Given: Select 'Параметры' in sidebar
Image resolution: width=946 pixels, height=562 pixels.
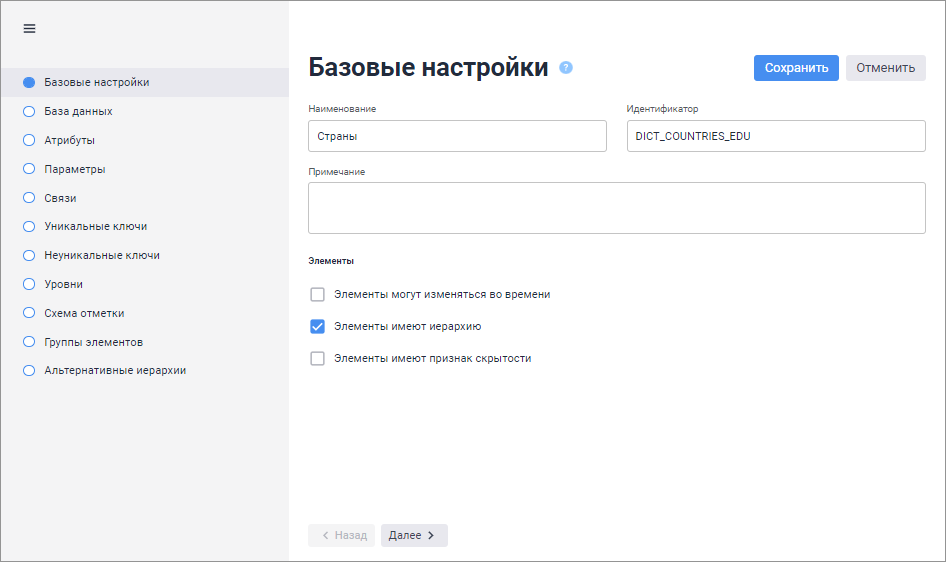Looking at the screenshot, I should coord(75,169).
